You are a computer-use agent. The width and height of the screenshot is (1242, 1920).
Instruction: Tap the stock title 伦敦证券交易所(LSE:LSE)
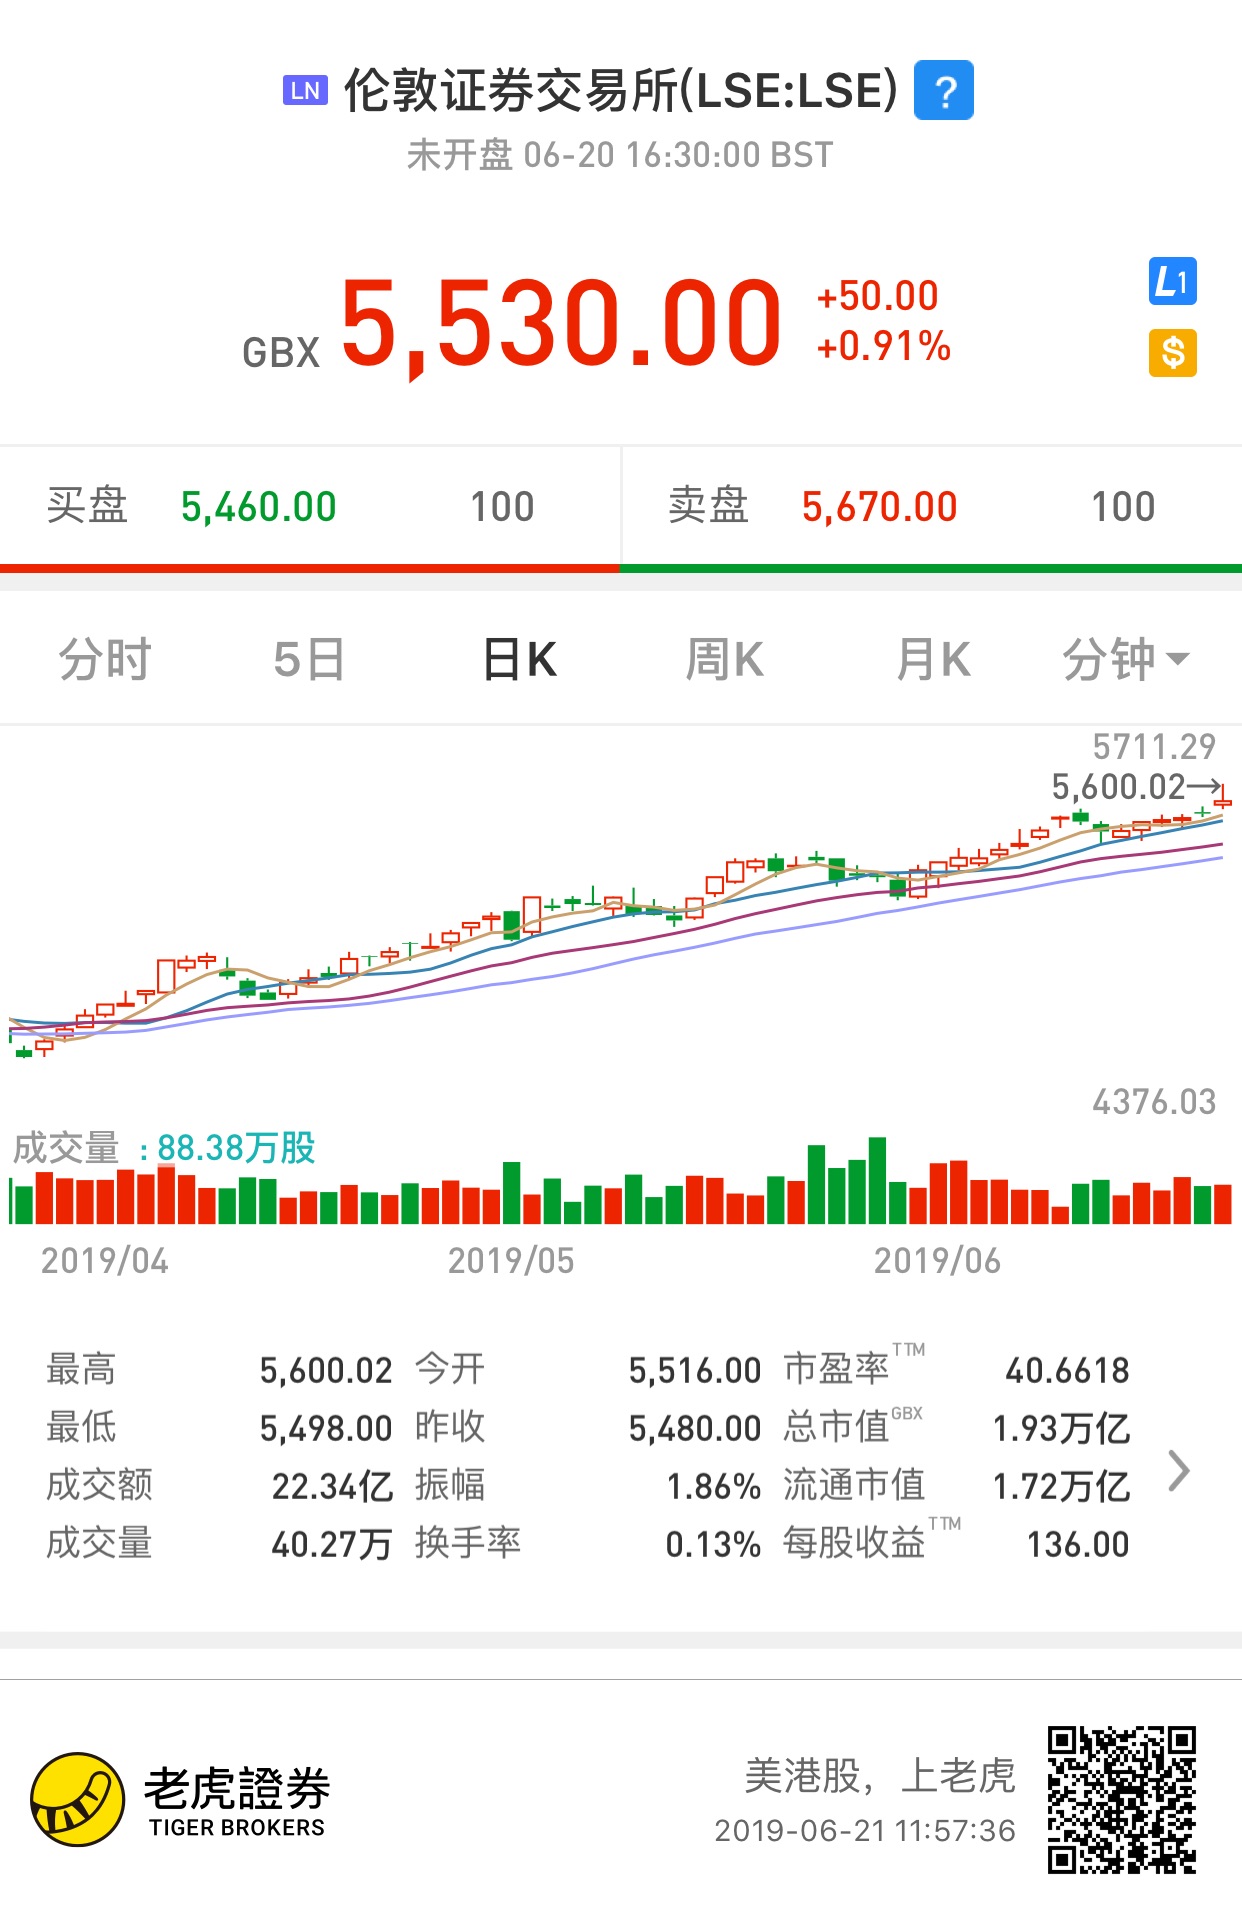(x=621, y=91)
